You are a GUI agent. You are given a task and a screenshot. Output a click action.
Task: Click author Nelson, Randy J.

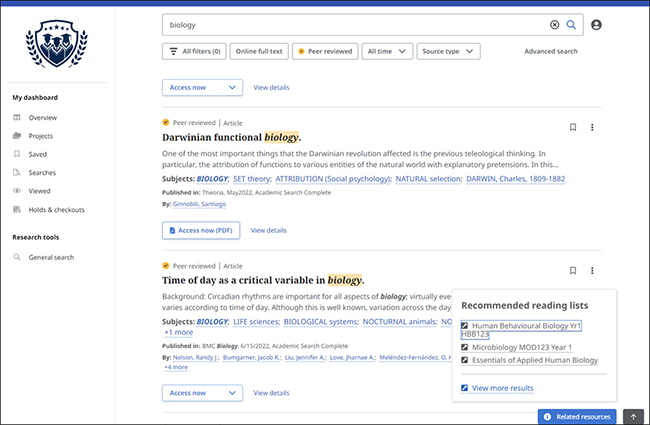point(195,357)
